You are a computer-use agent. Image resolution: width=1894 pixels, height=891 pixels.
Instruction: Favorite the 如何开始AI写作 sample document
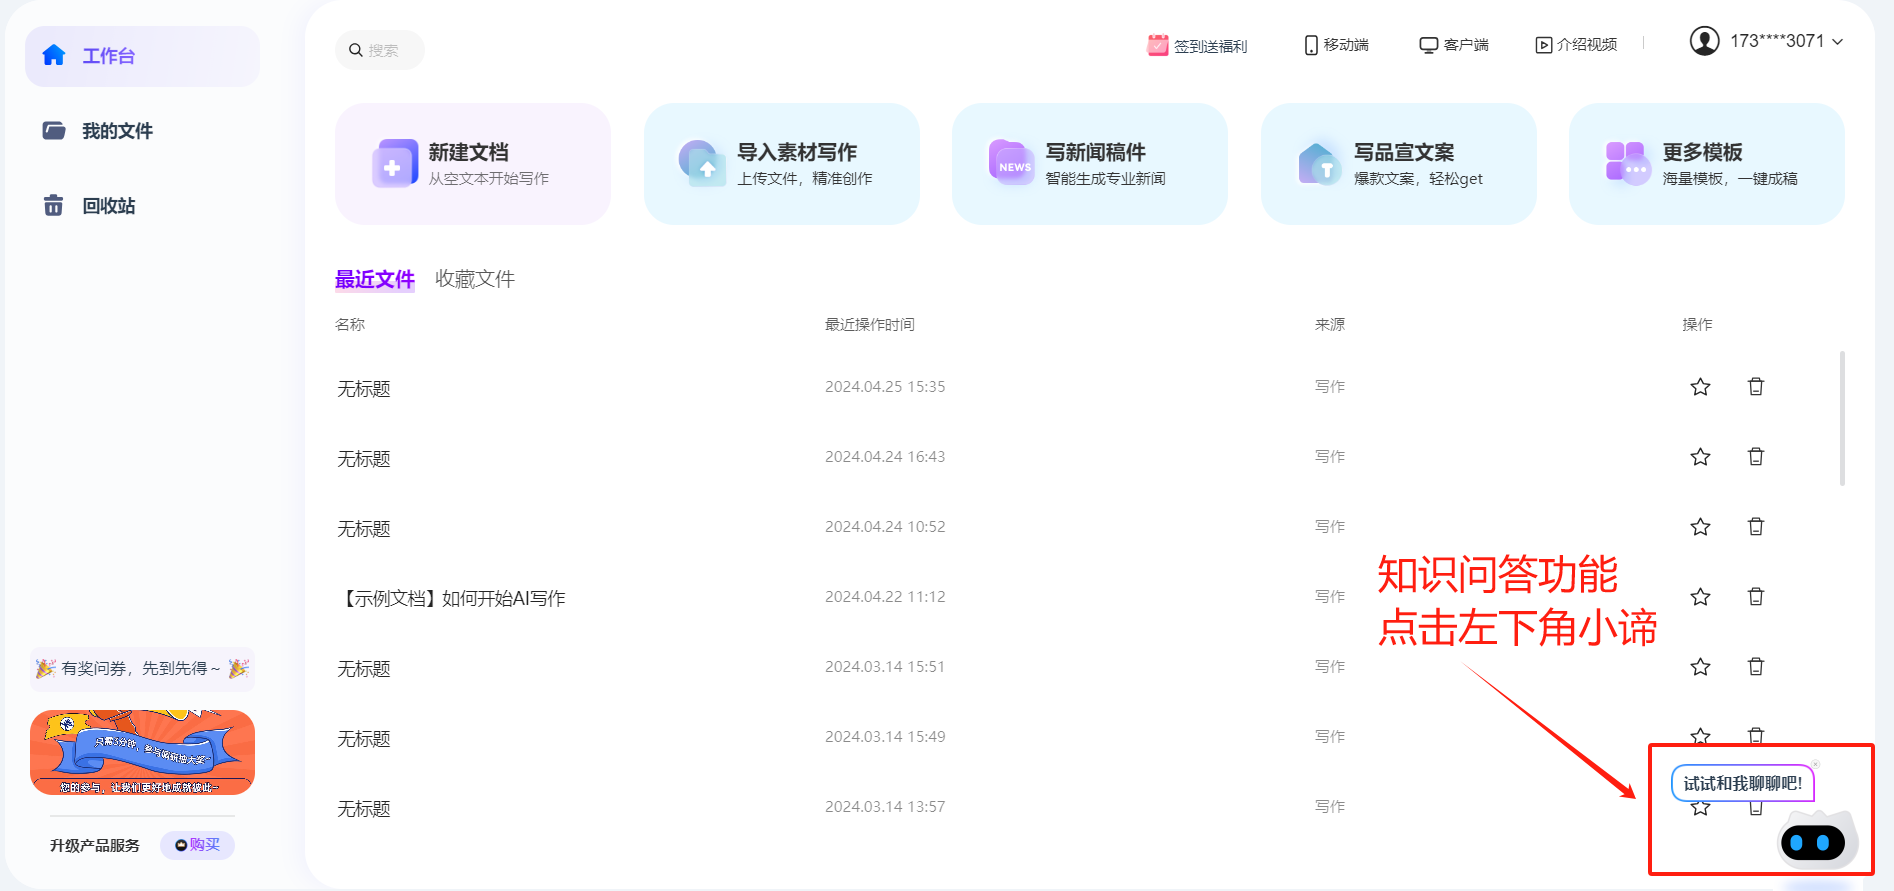(x=1700, y=597)
